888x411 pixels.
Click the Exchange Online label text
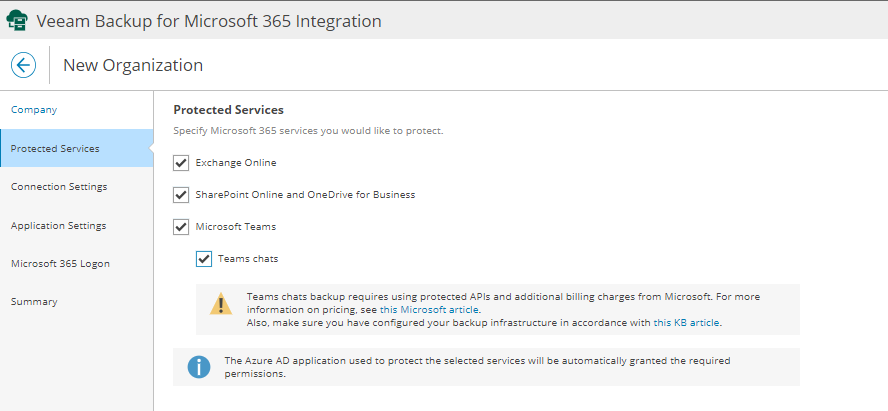click(236, 162)
